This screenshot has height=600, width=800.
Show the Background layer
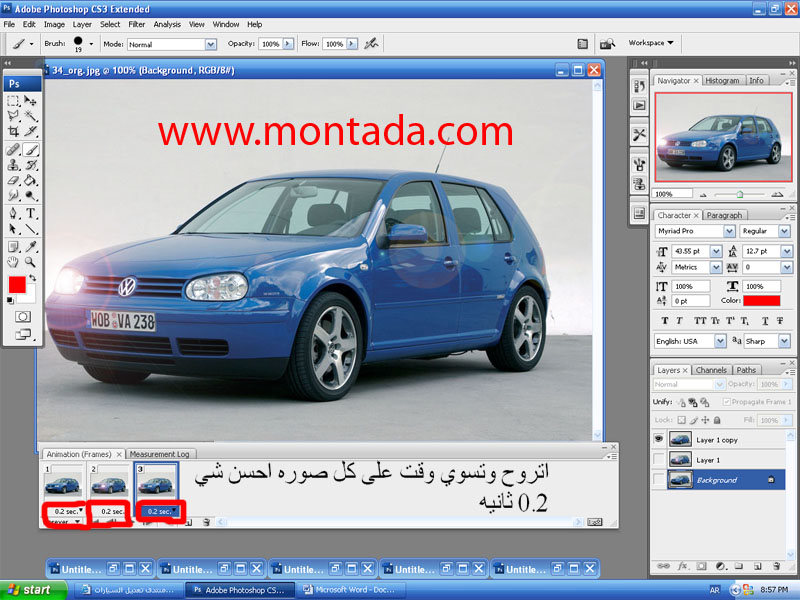[x=658, y=480]
